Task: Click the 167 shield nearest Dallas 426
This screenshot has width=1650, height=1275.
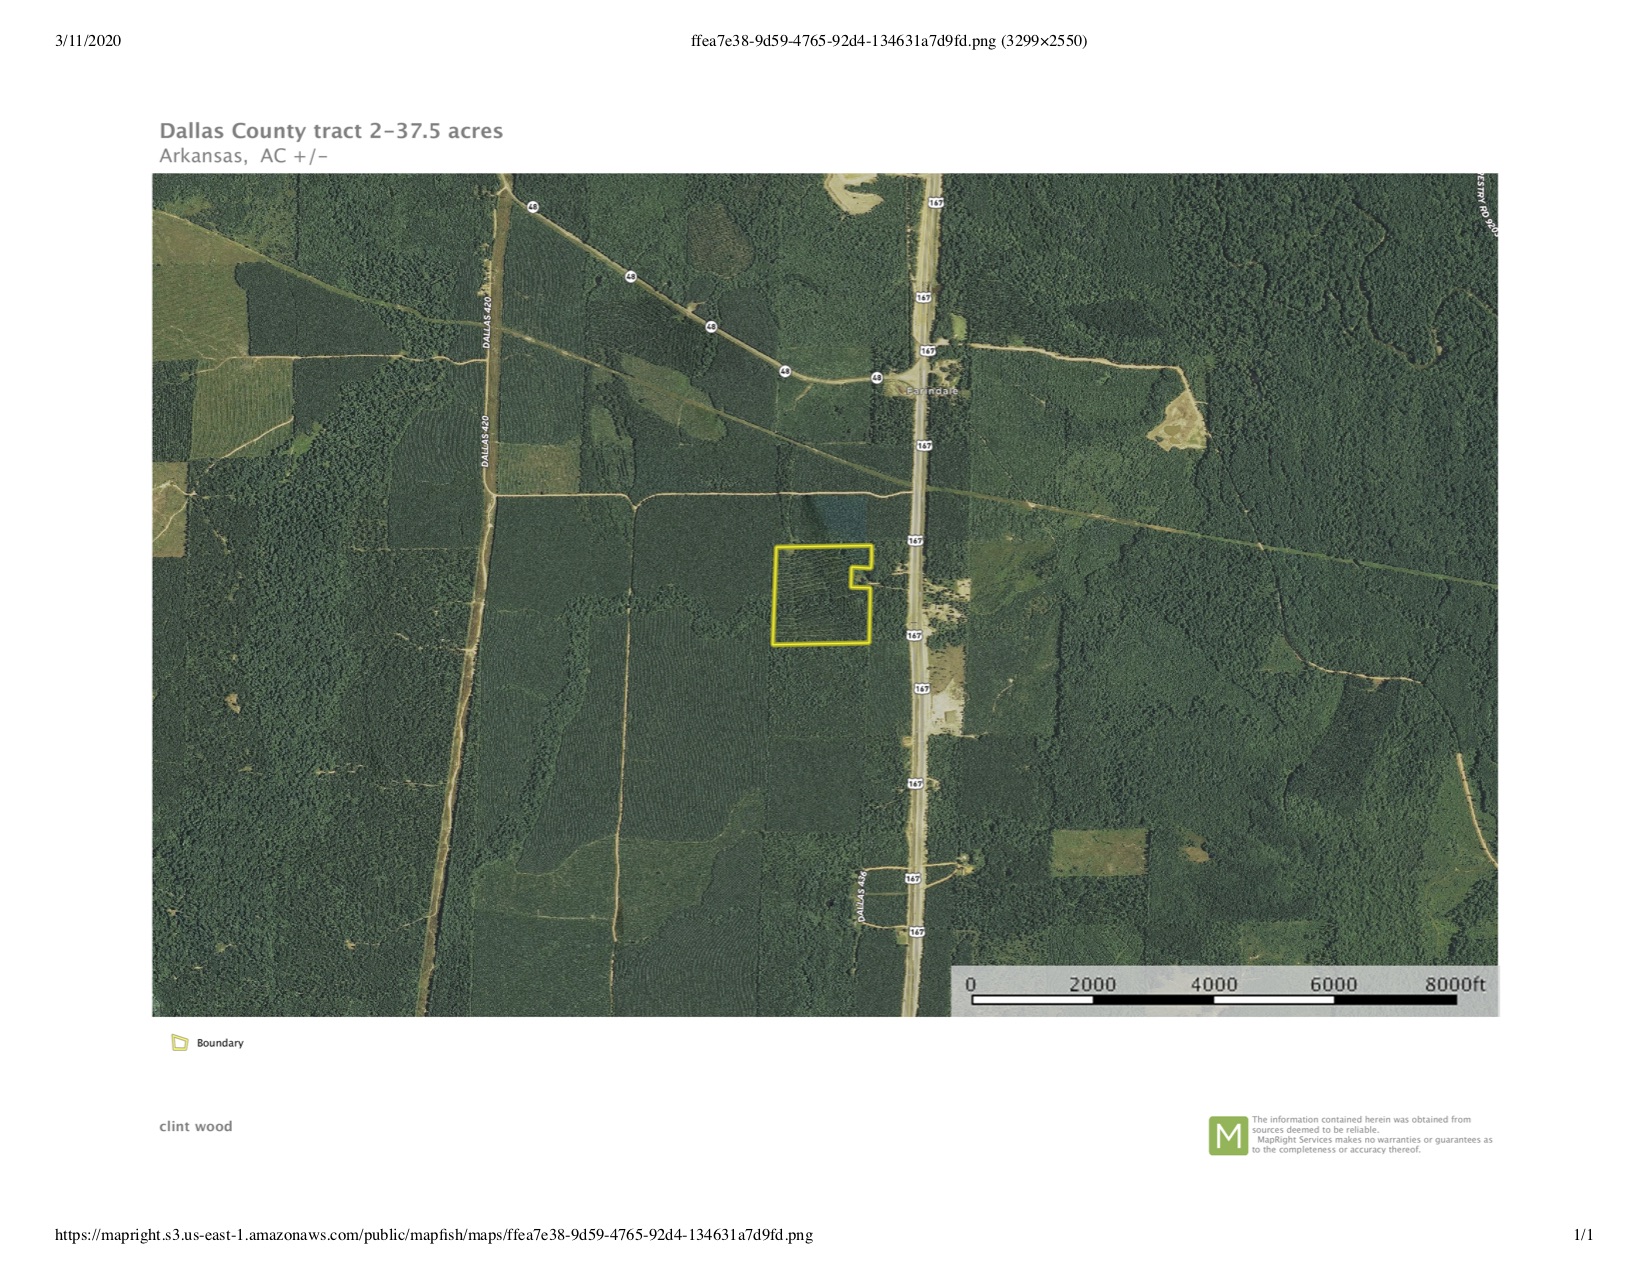Action: (912, 878)
